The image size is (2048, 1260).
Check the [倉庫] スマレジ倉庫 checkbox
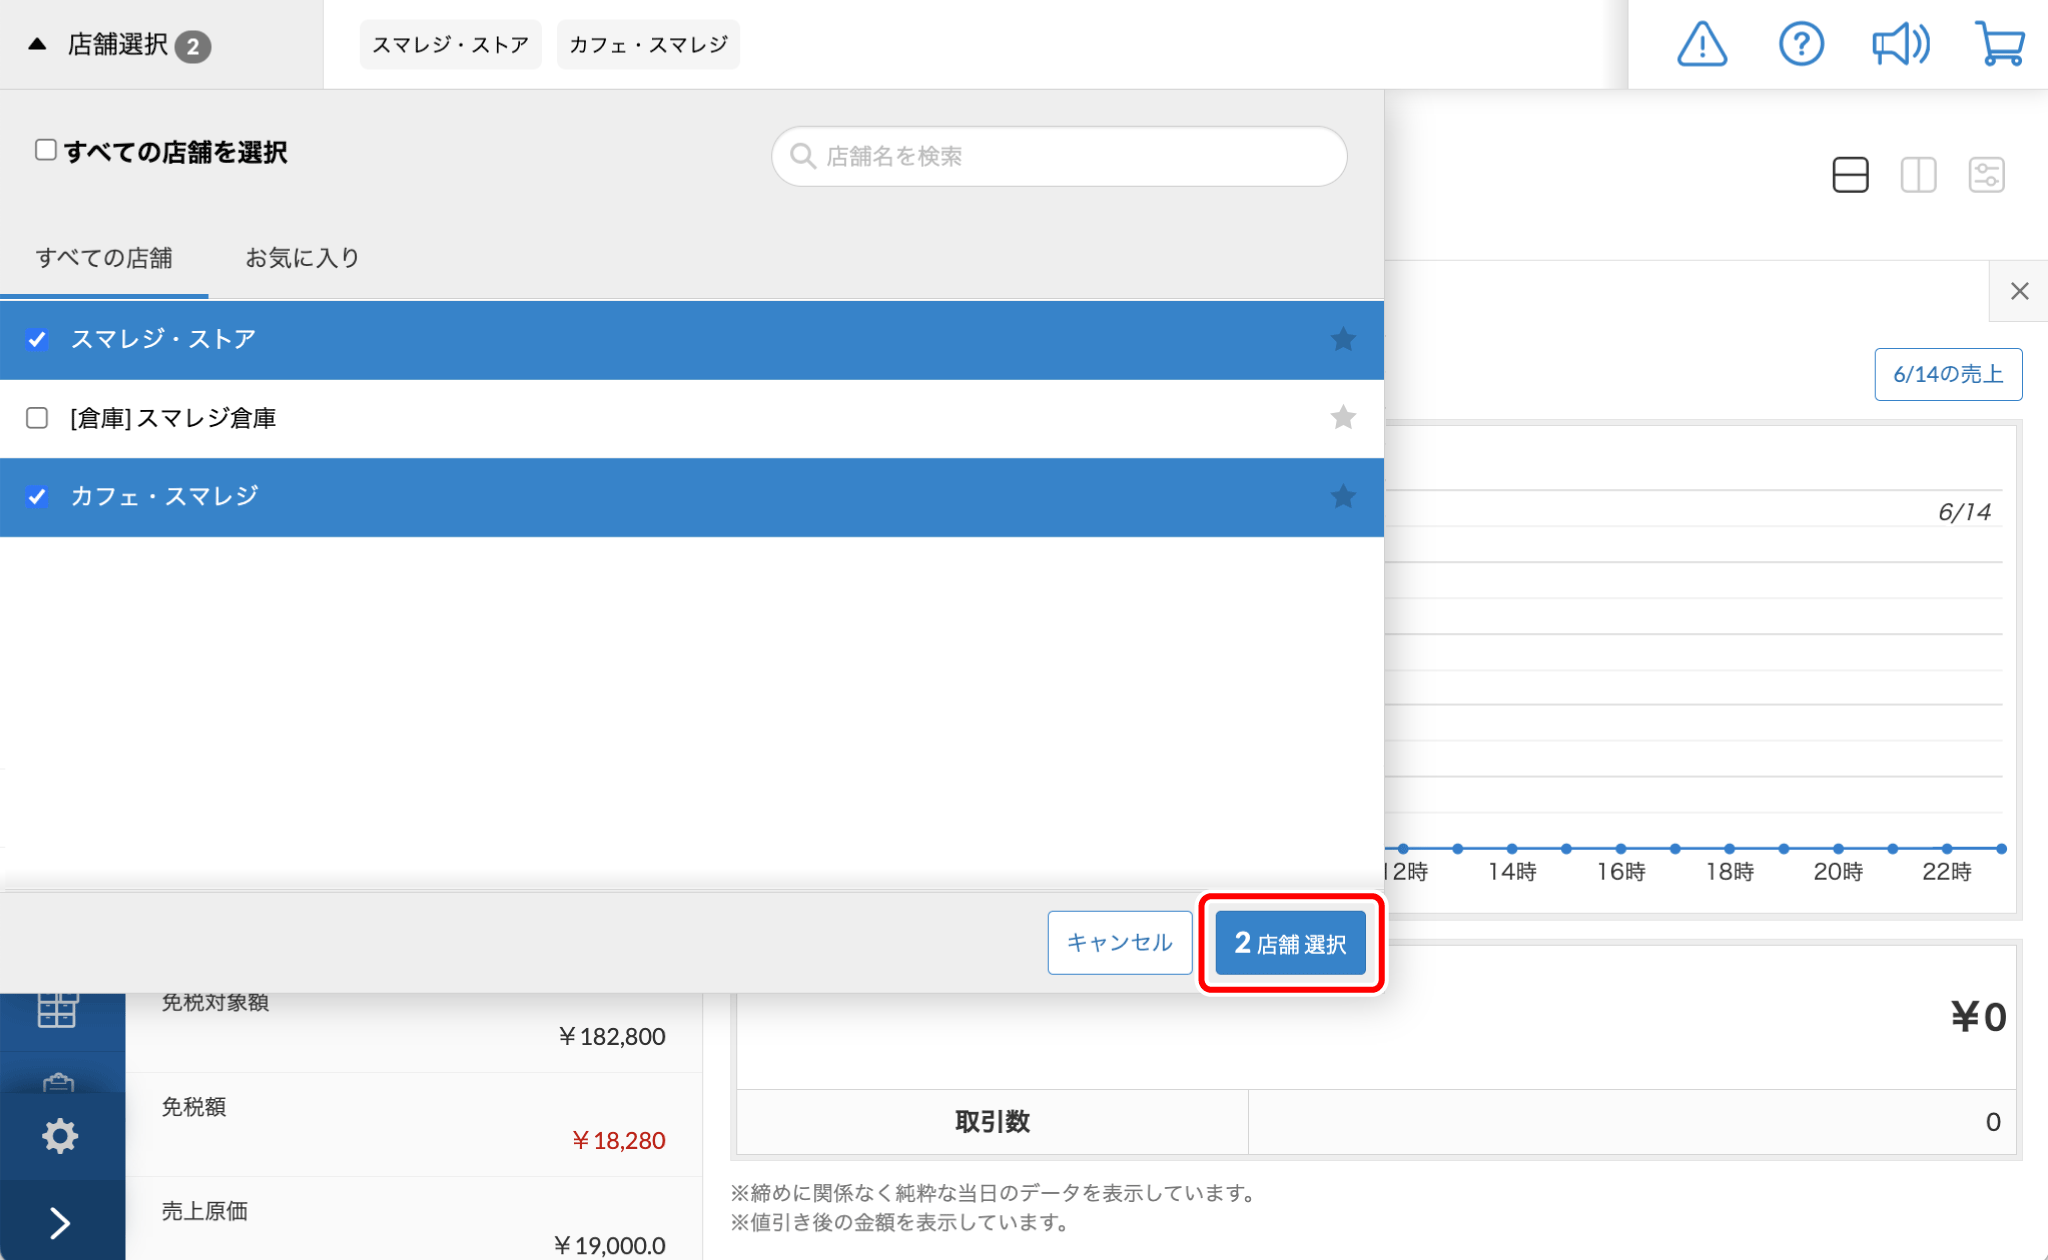(37, 418)
